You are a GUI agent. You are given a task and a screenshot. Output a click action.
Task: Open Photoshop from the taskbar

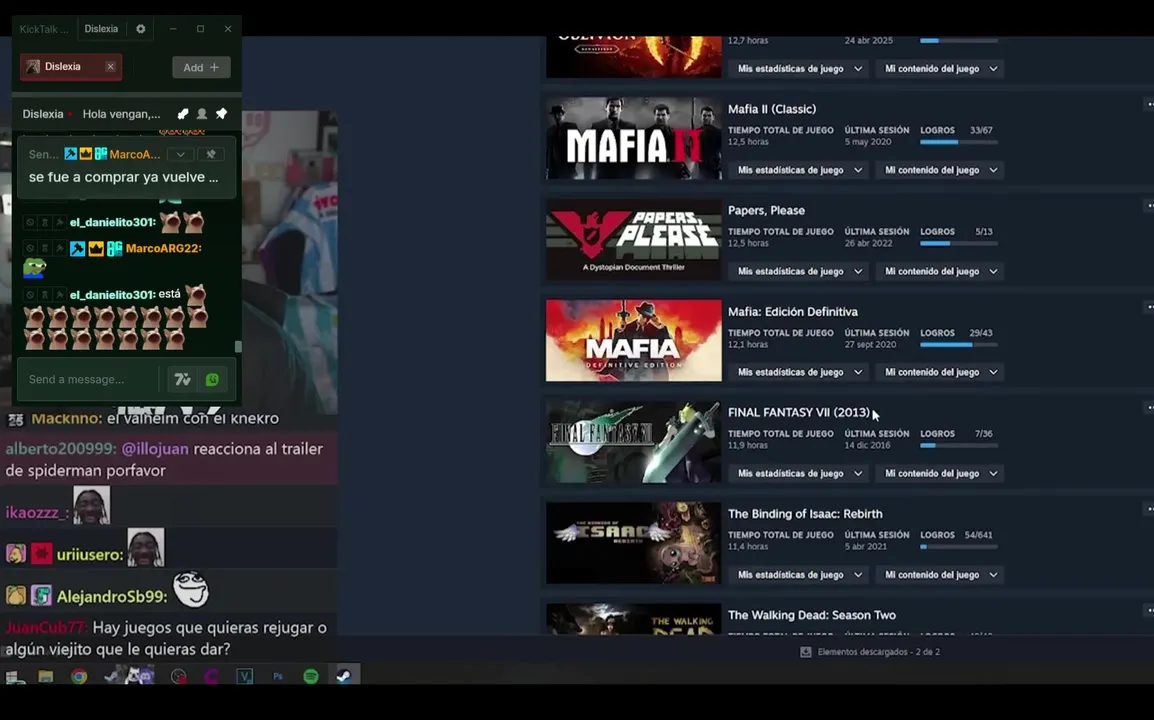click(x=277, y=676)
